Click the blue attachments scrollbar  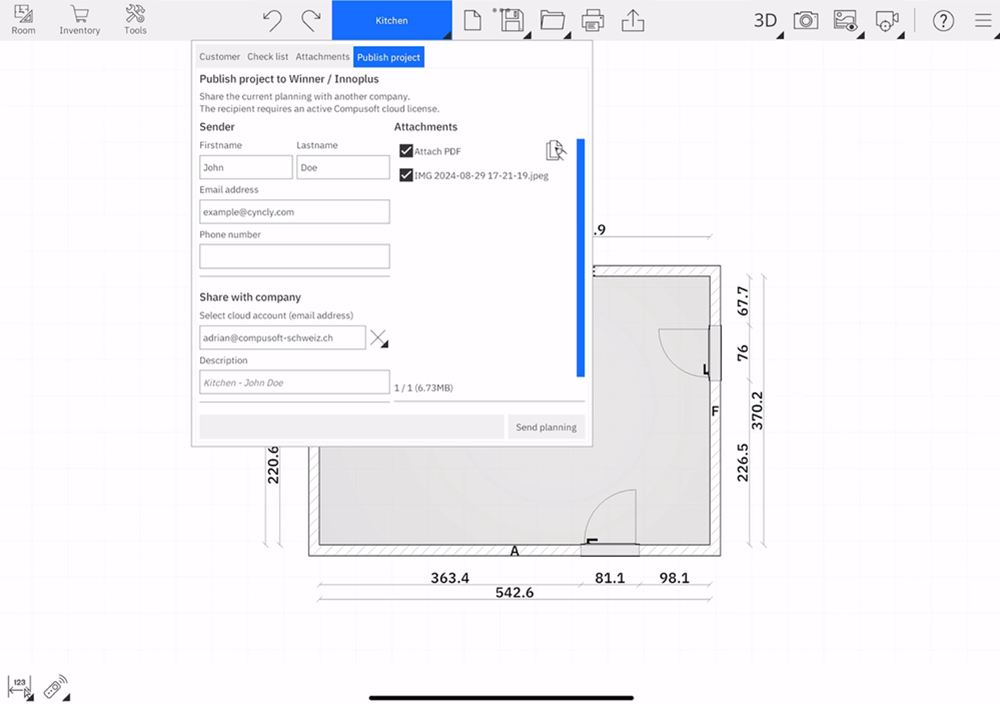point(580,258)
